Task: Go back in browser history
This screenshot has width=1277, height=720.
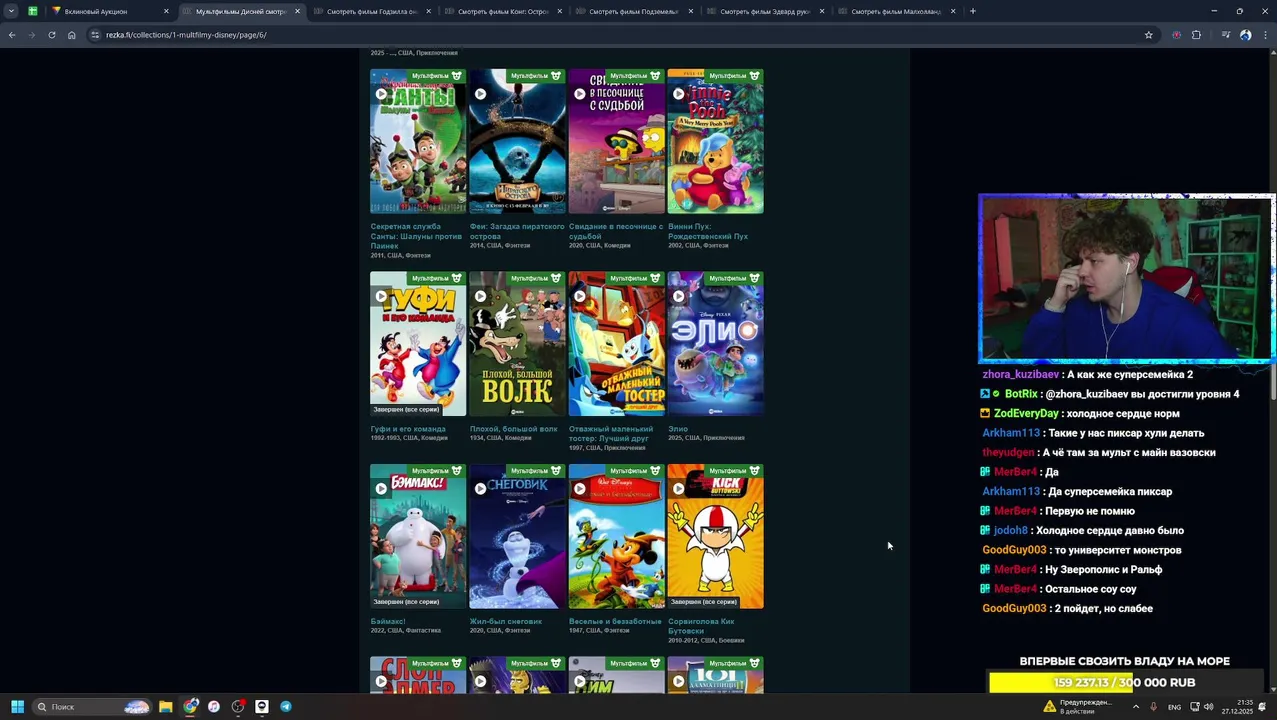Action: click(x=12, y=35)
